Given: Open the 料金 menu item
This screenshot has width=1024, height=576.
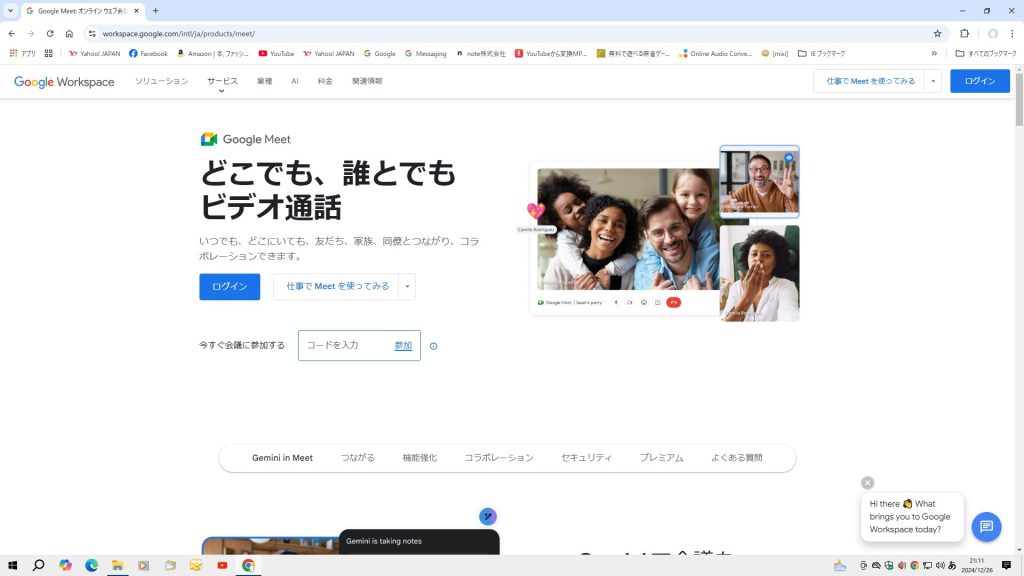Looking at the screenshot, I should tap(325, 82).
